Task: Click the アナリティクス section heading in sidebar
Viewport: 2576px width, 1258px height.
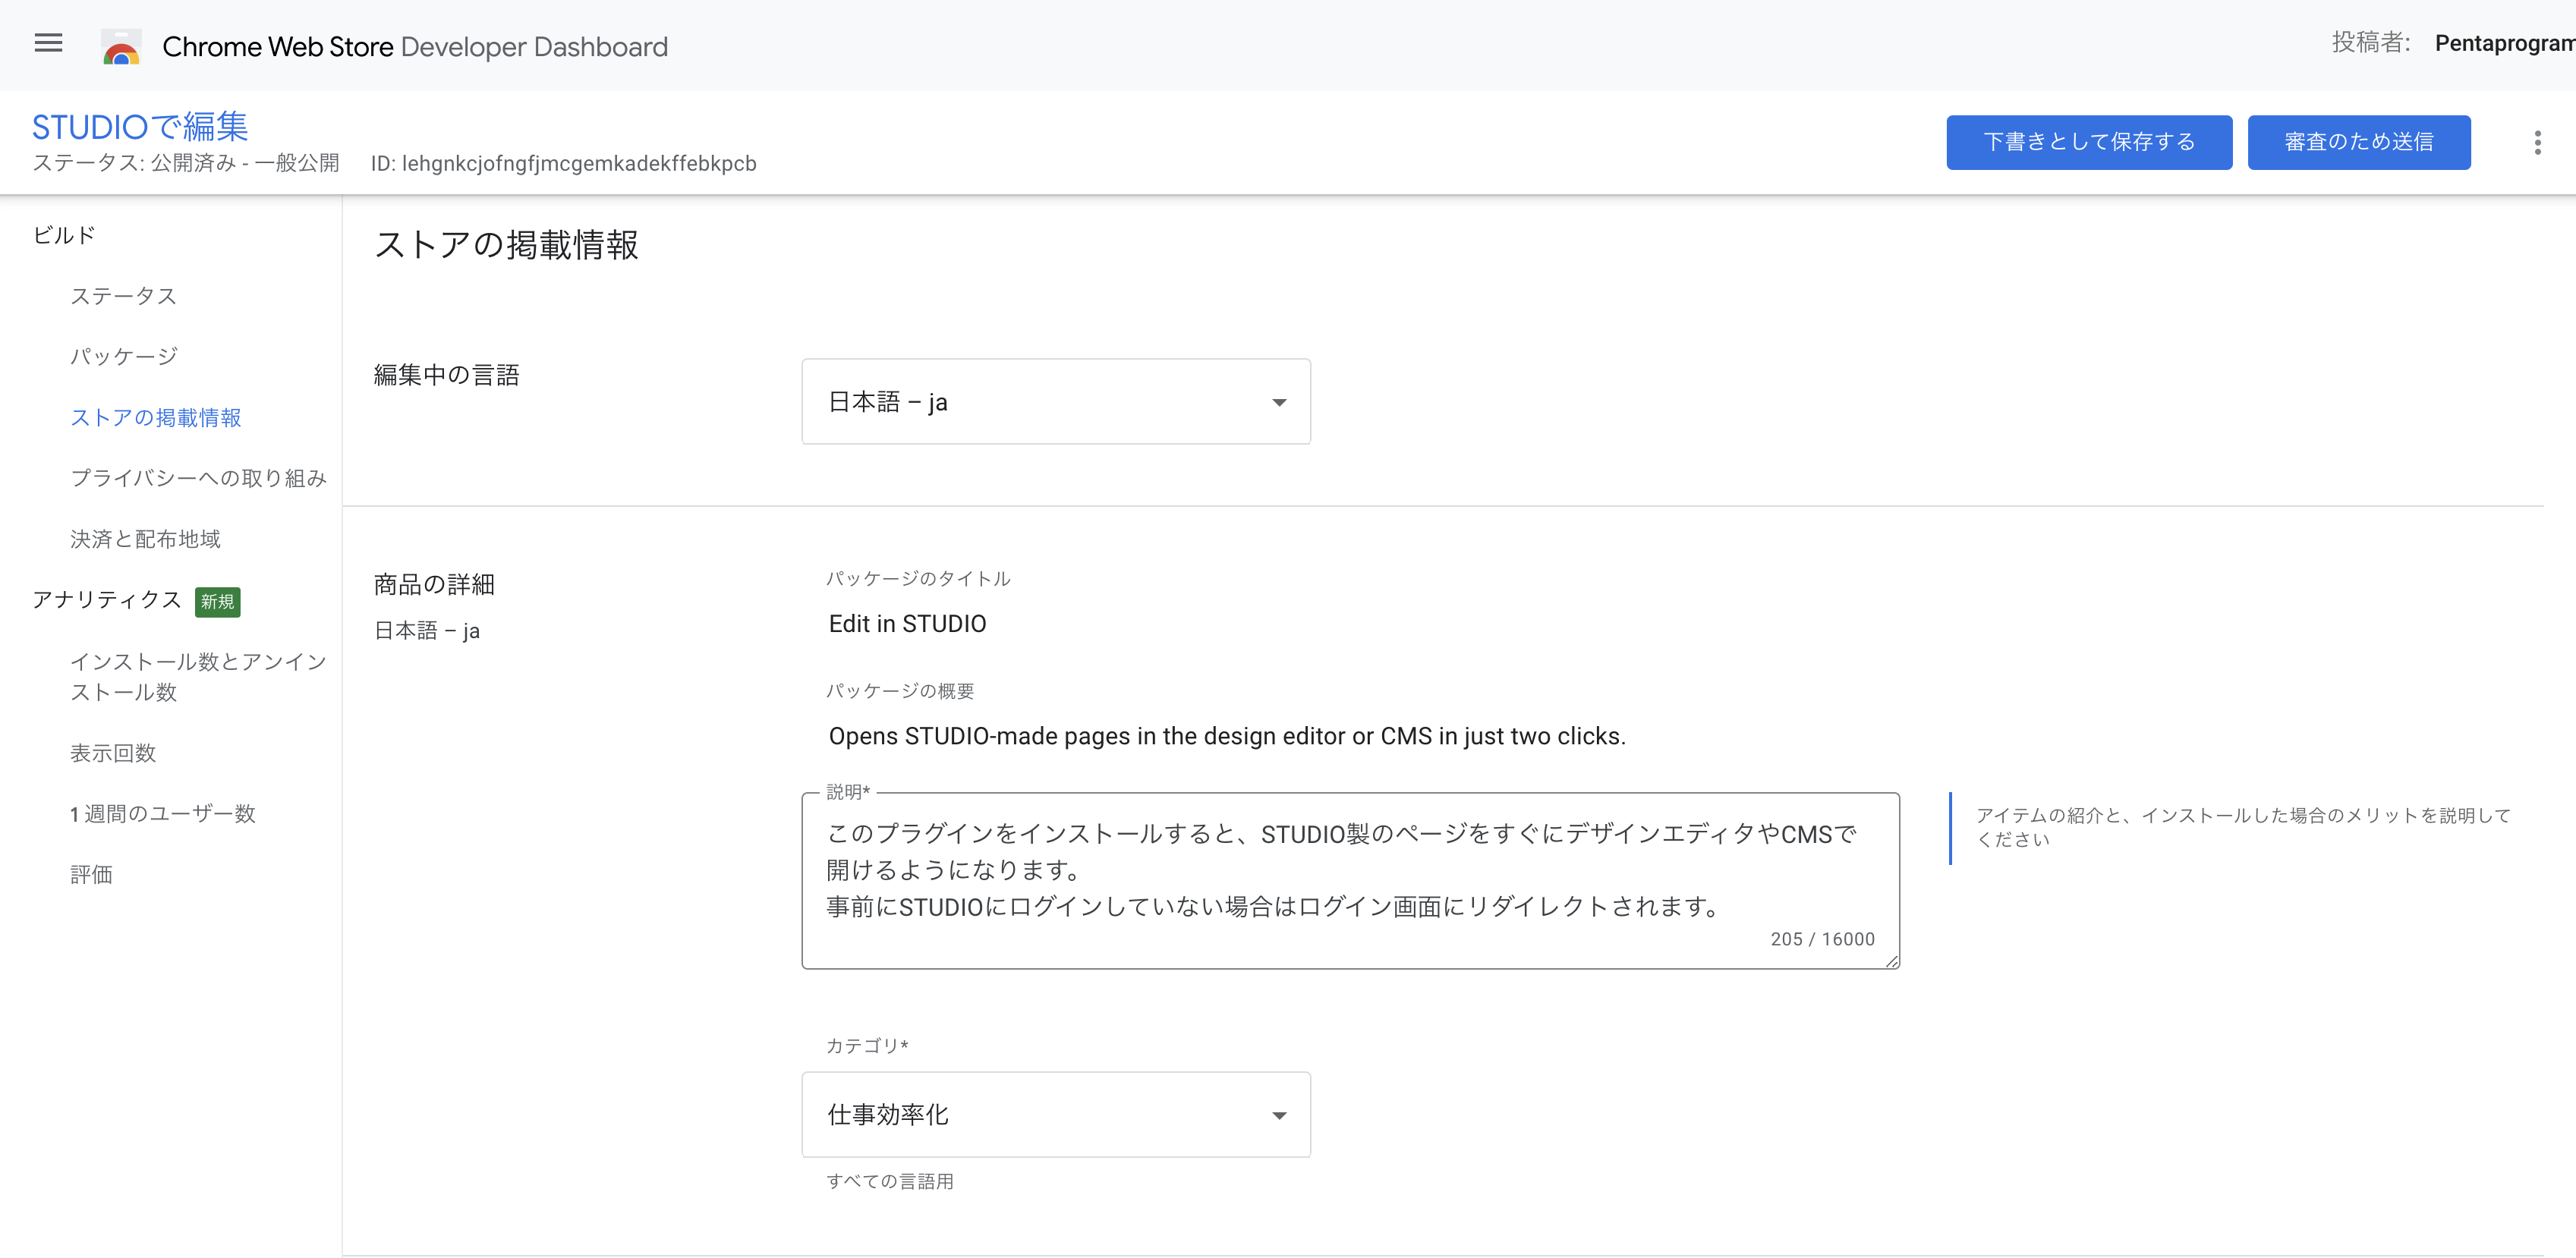Action: 107,600
